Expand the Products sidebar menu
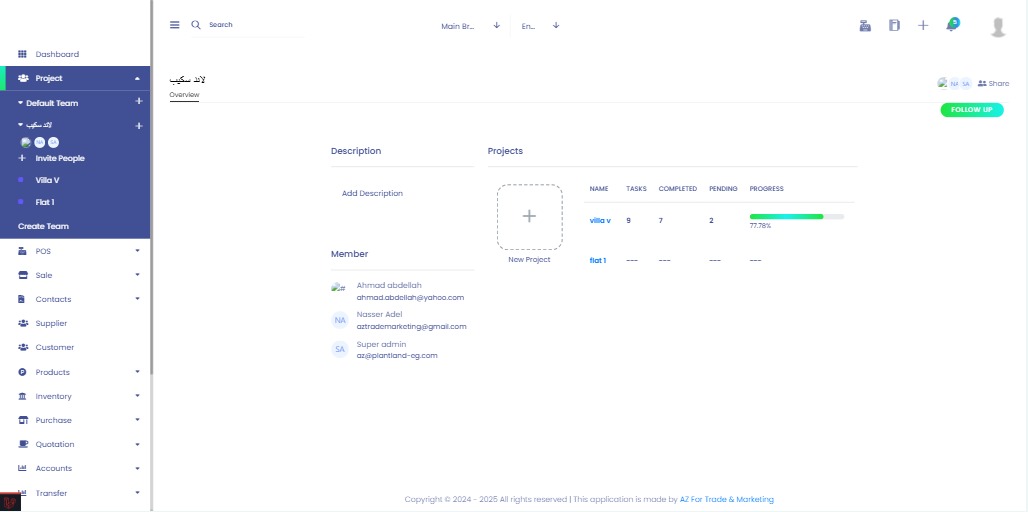Viewport: 1028px width, 512px height. (137, 372)
